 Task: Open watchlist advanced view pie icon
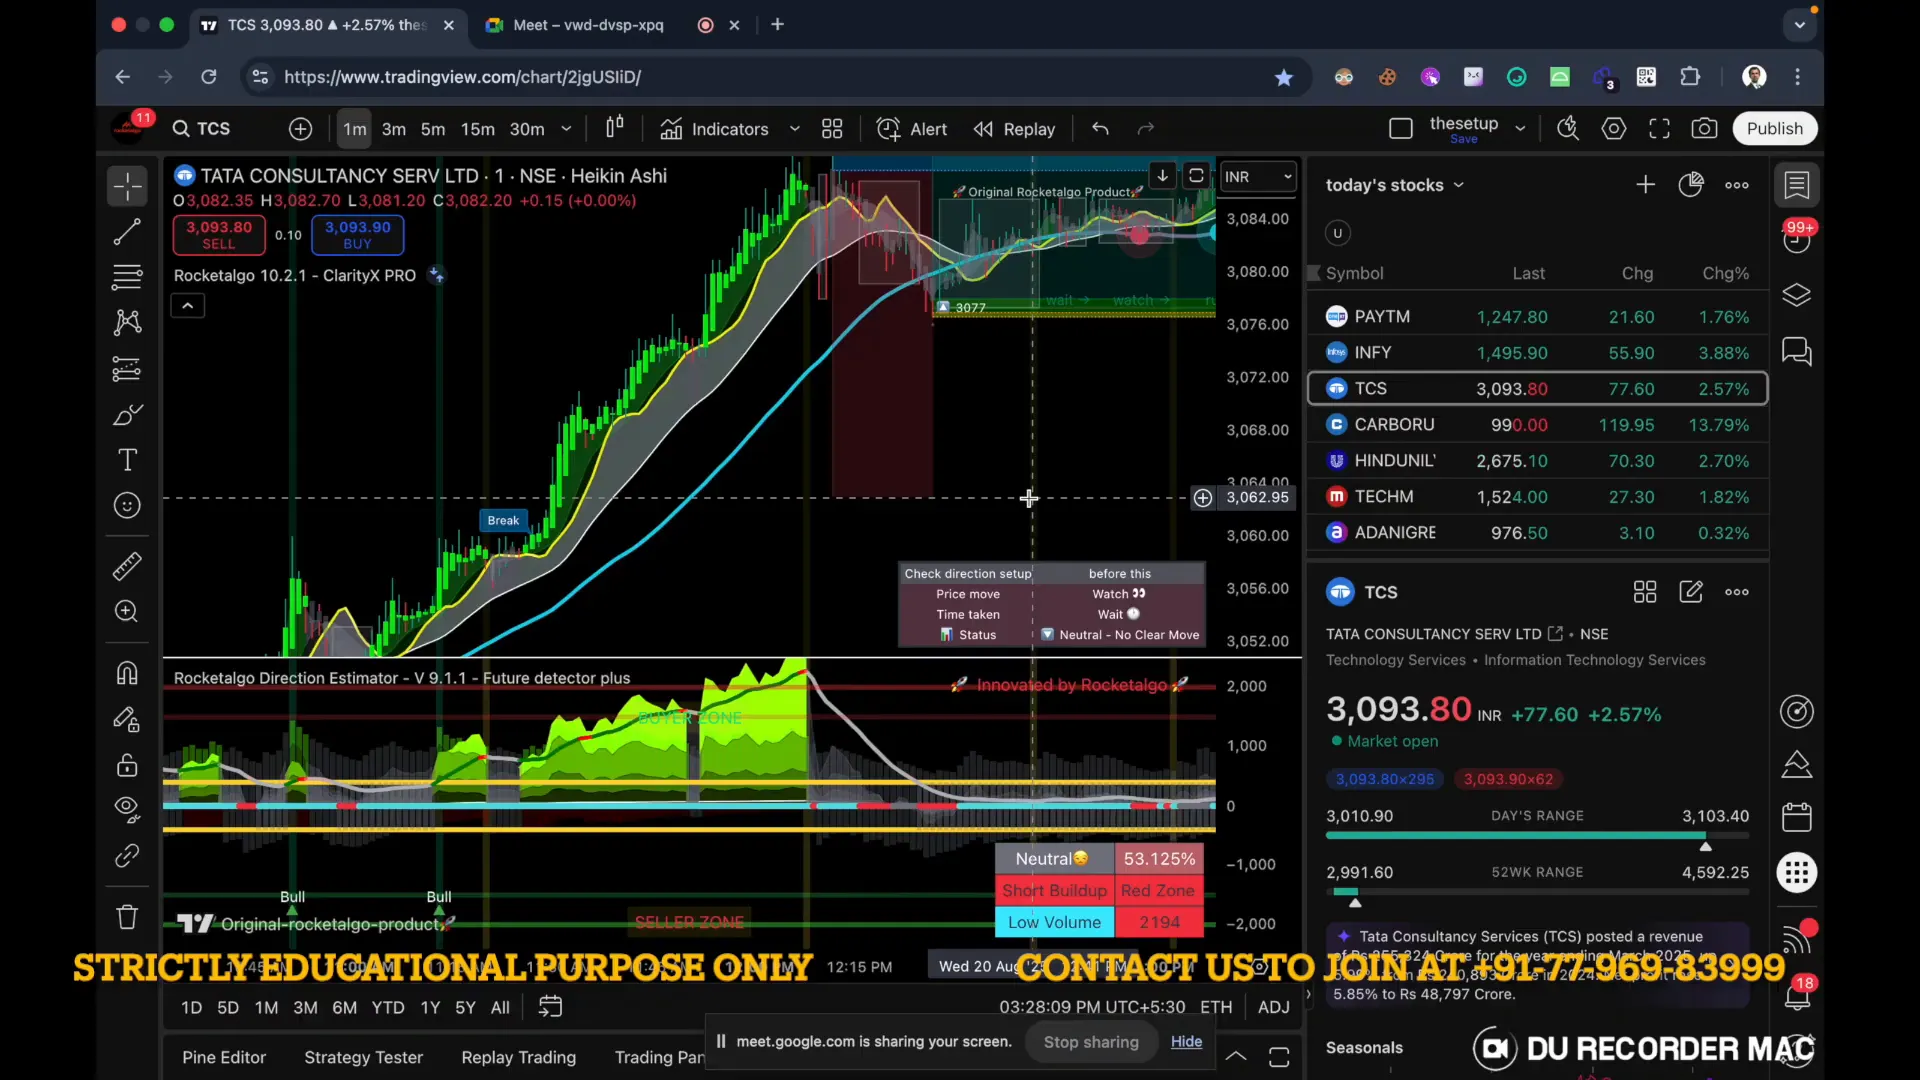click(1691, 185)
